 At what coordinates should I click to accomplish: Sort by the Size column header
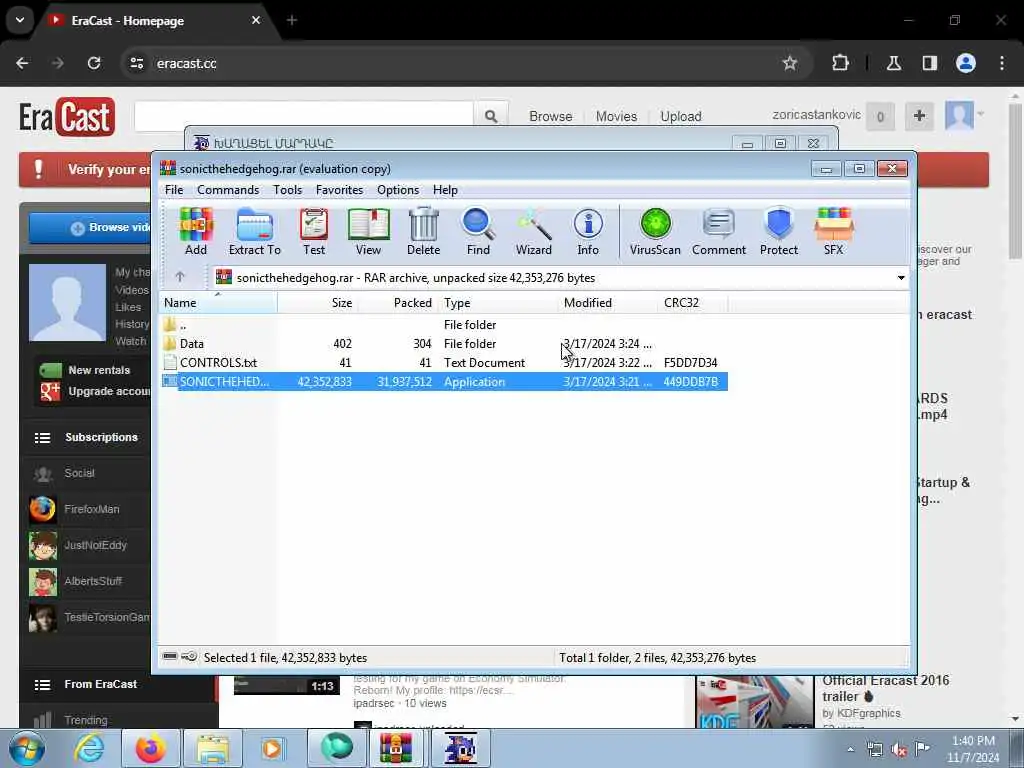coord(317,303)
